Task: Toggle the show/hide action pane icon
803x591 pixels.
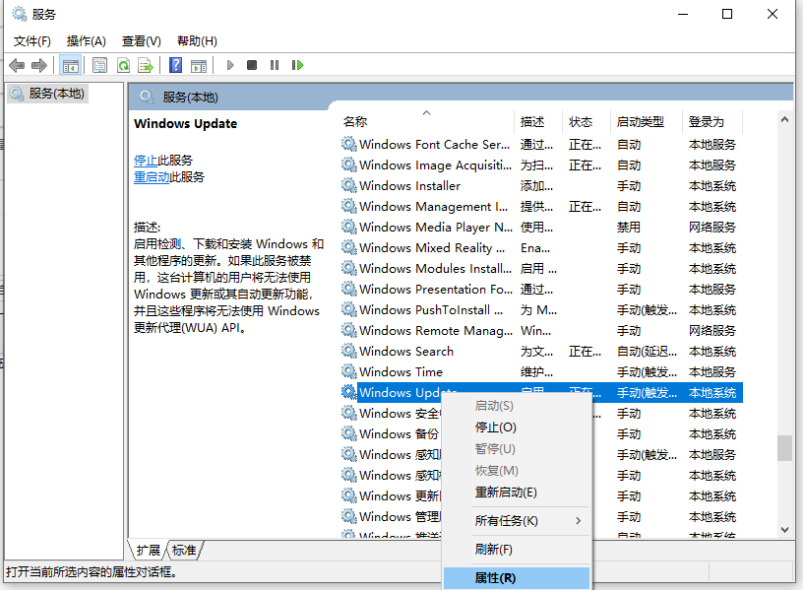Action: coord(197,65)
